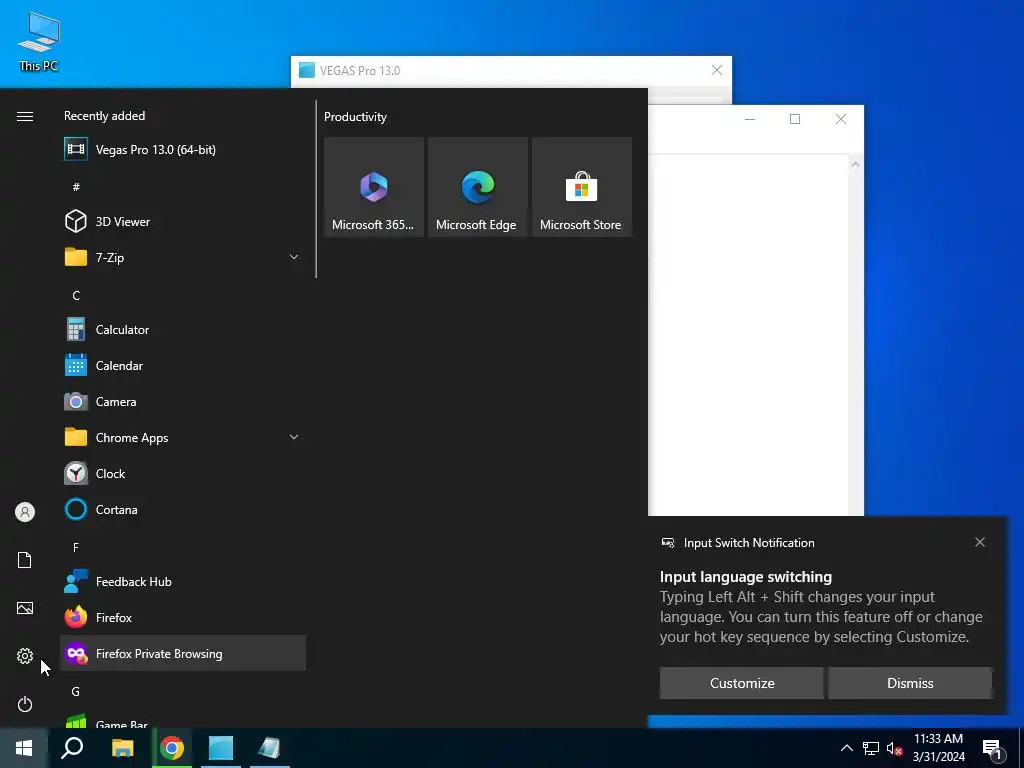
Task: Open the installer taskbar icon
Action: point(269,748)
